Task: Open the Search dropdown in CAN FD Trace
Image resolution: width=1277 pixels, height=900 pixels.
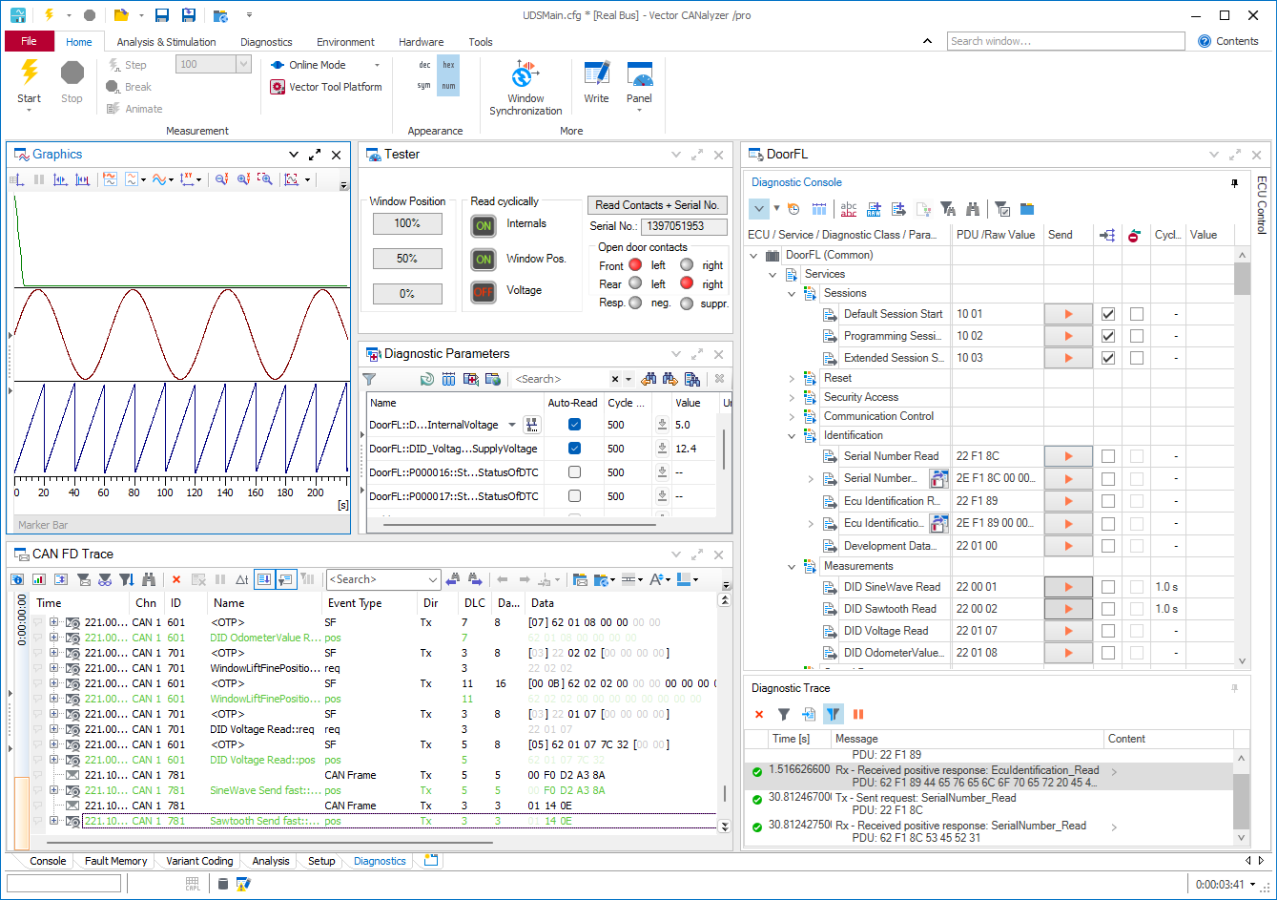Action: 433,580
